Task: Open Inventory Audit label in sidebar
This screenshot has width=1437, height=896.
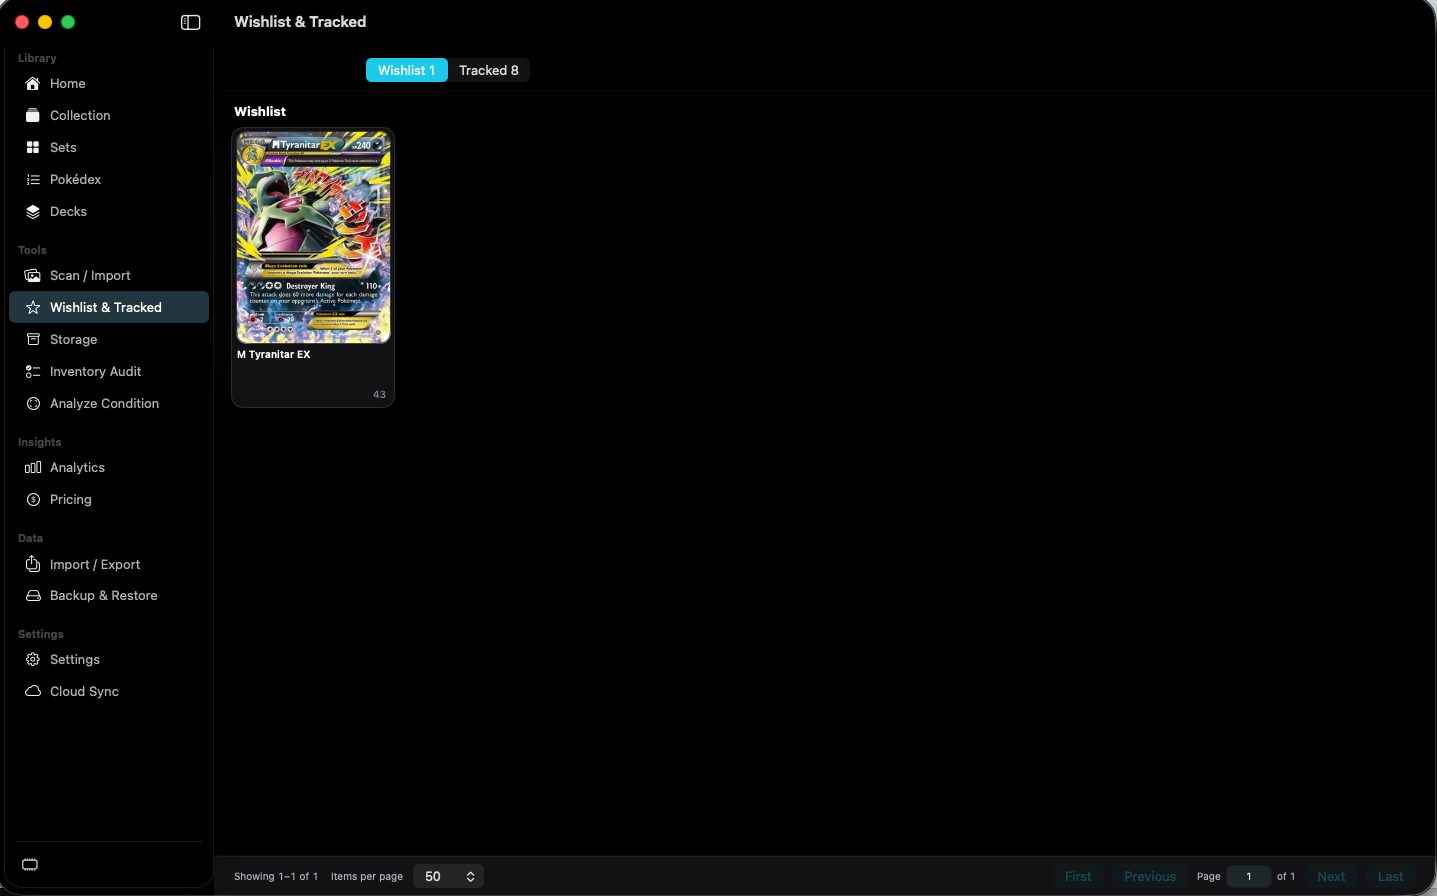Action: click(x=95, y=371)
